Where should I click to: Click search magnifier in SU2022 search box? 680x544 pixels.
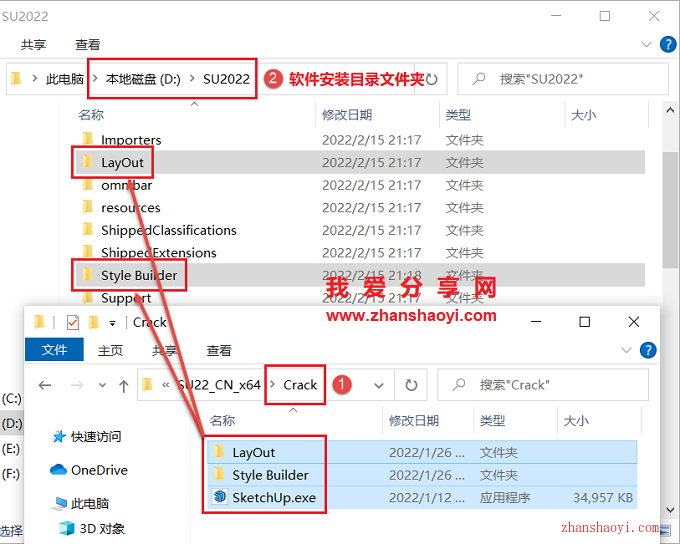coord(479,79)
